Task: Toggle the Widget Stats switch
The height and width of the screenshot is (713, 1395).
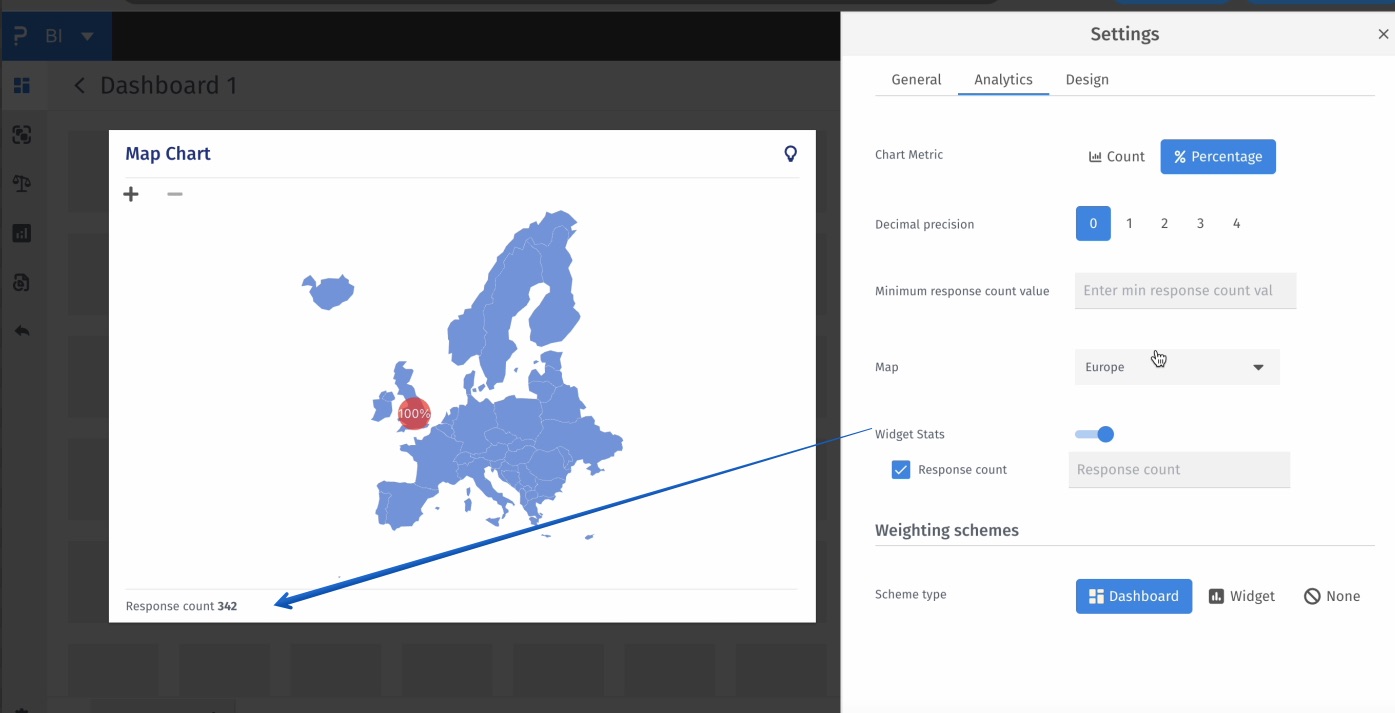Action: (x=1095, y=434)
